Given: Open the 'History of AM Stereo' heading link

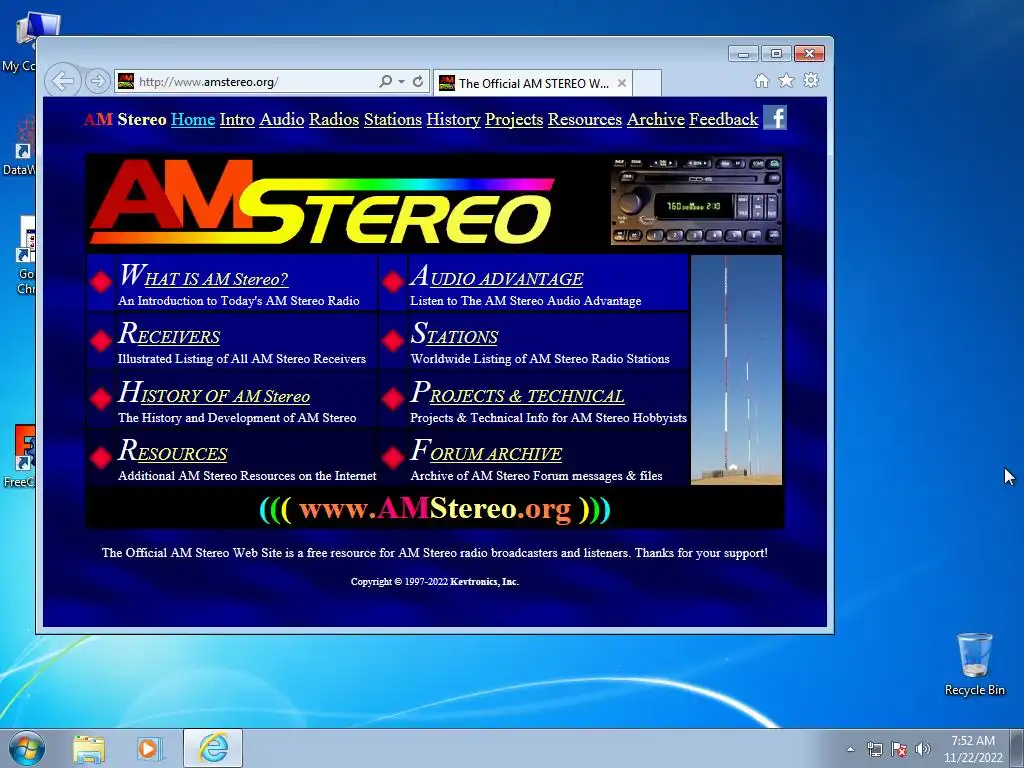Looking at the screenshot, I should coord(214,394).
